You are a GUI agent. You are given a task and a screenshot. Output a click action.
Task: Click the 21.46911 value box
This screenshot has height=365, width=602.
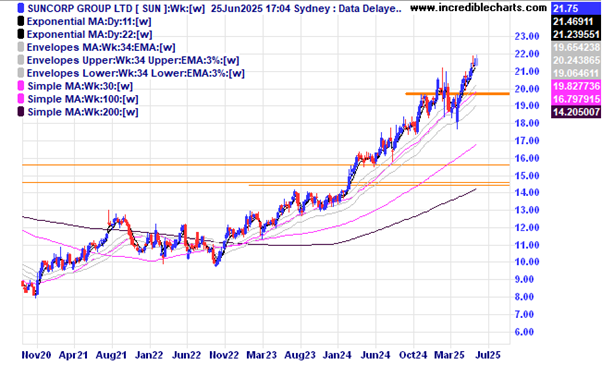(x=576, y=21)
